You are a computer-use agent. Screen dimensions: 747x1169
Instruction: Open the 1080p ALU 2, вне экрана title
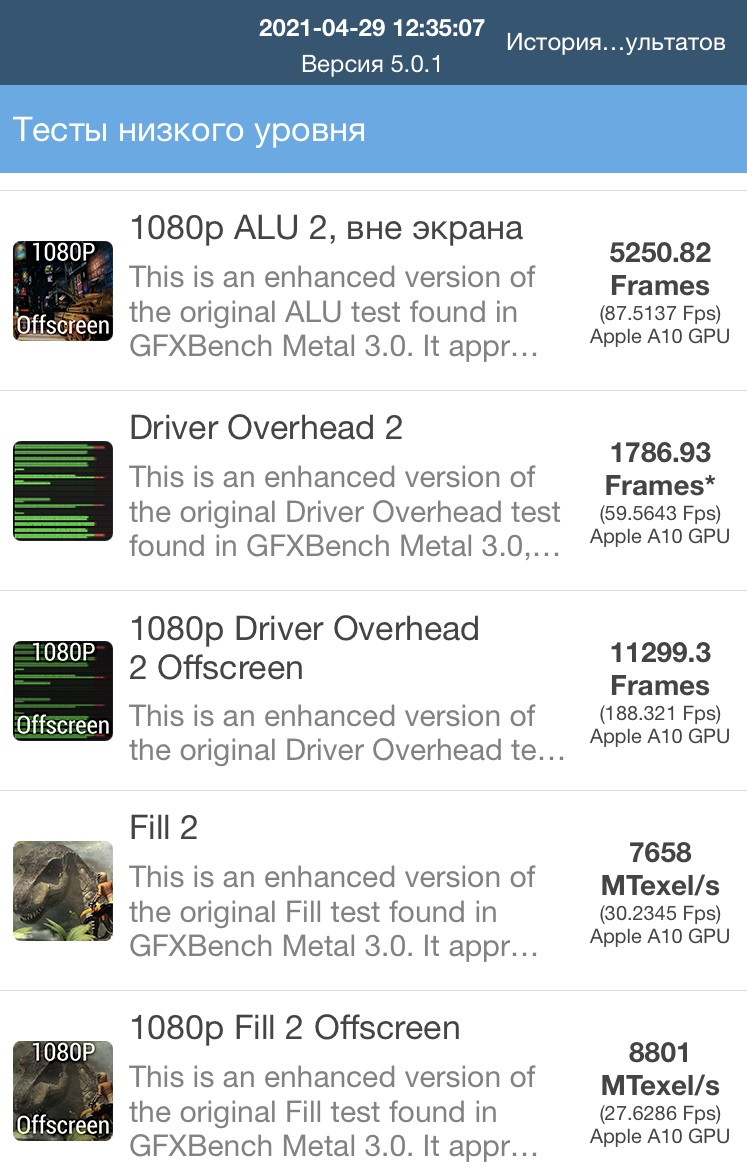coord(326,228)
